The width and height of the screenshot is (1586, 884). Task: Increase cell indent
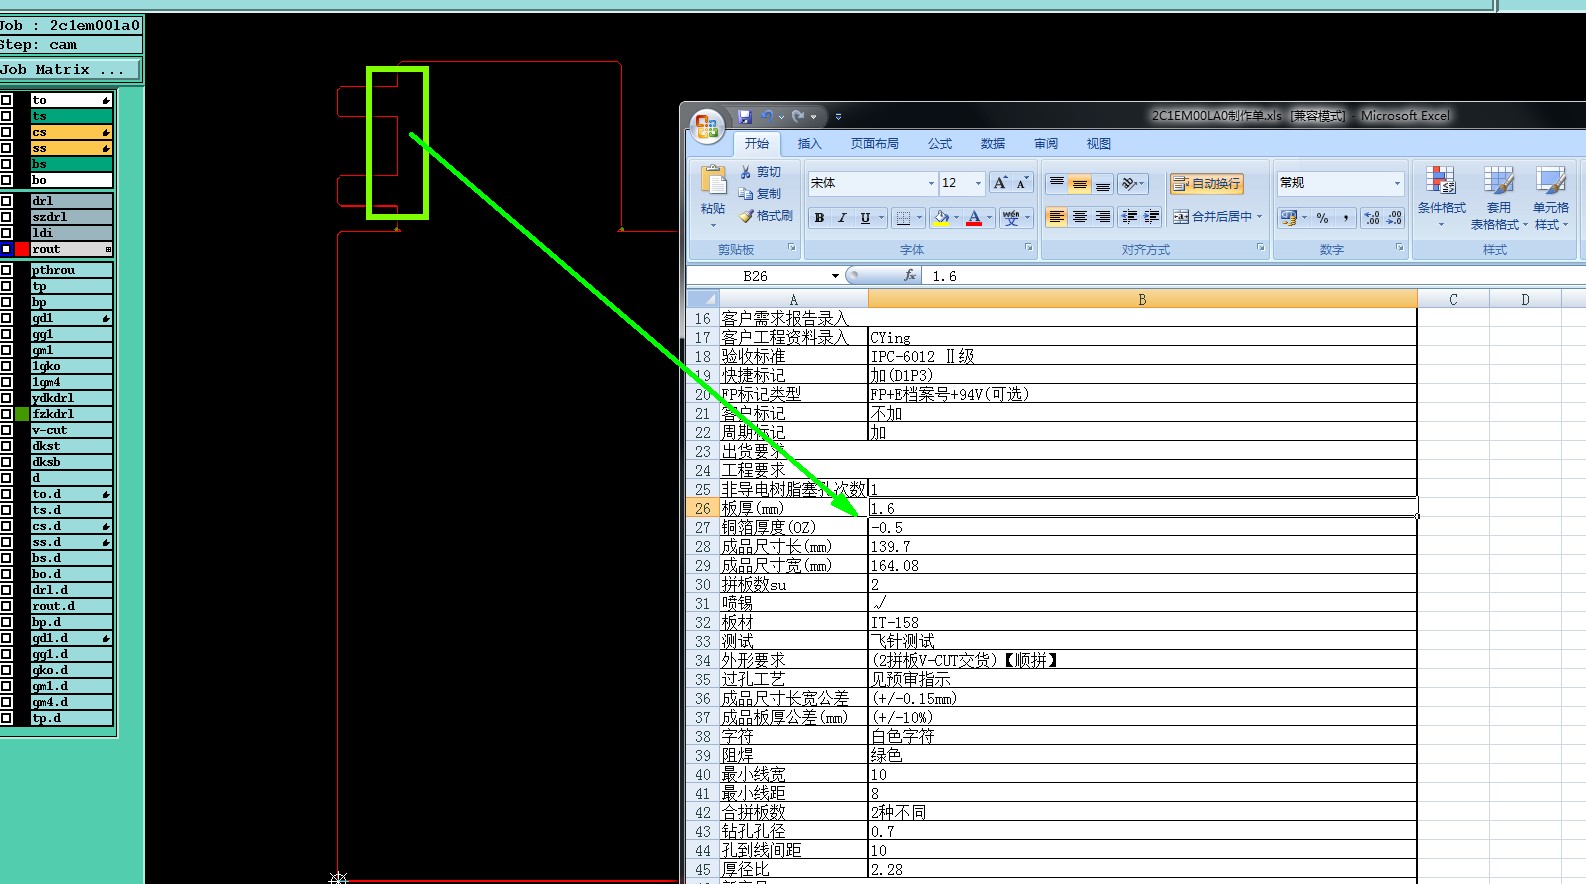tap(1152, 217)
